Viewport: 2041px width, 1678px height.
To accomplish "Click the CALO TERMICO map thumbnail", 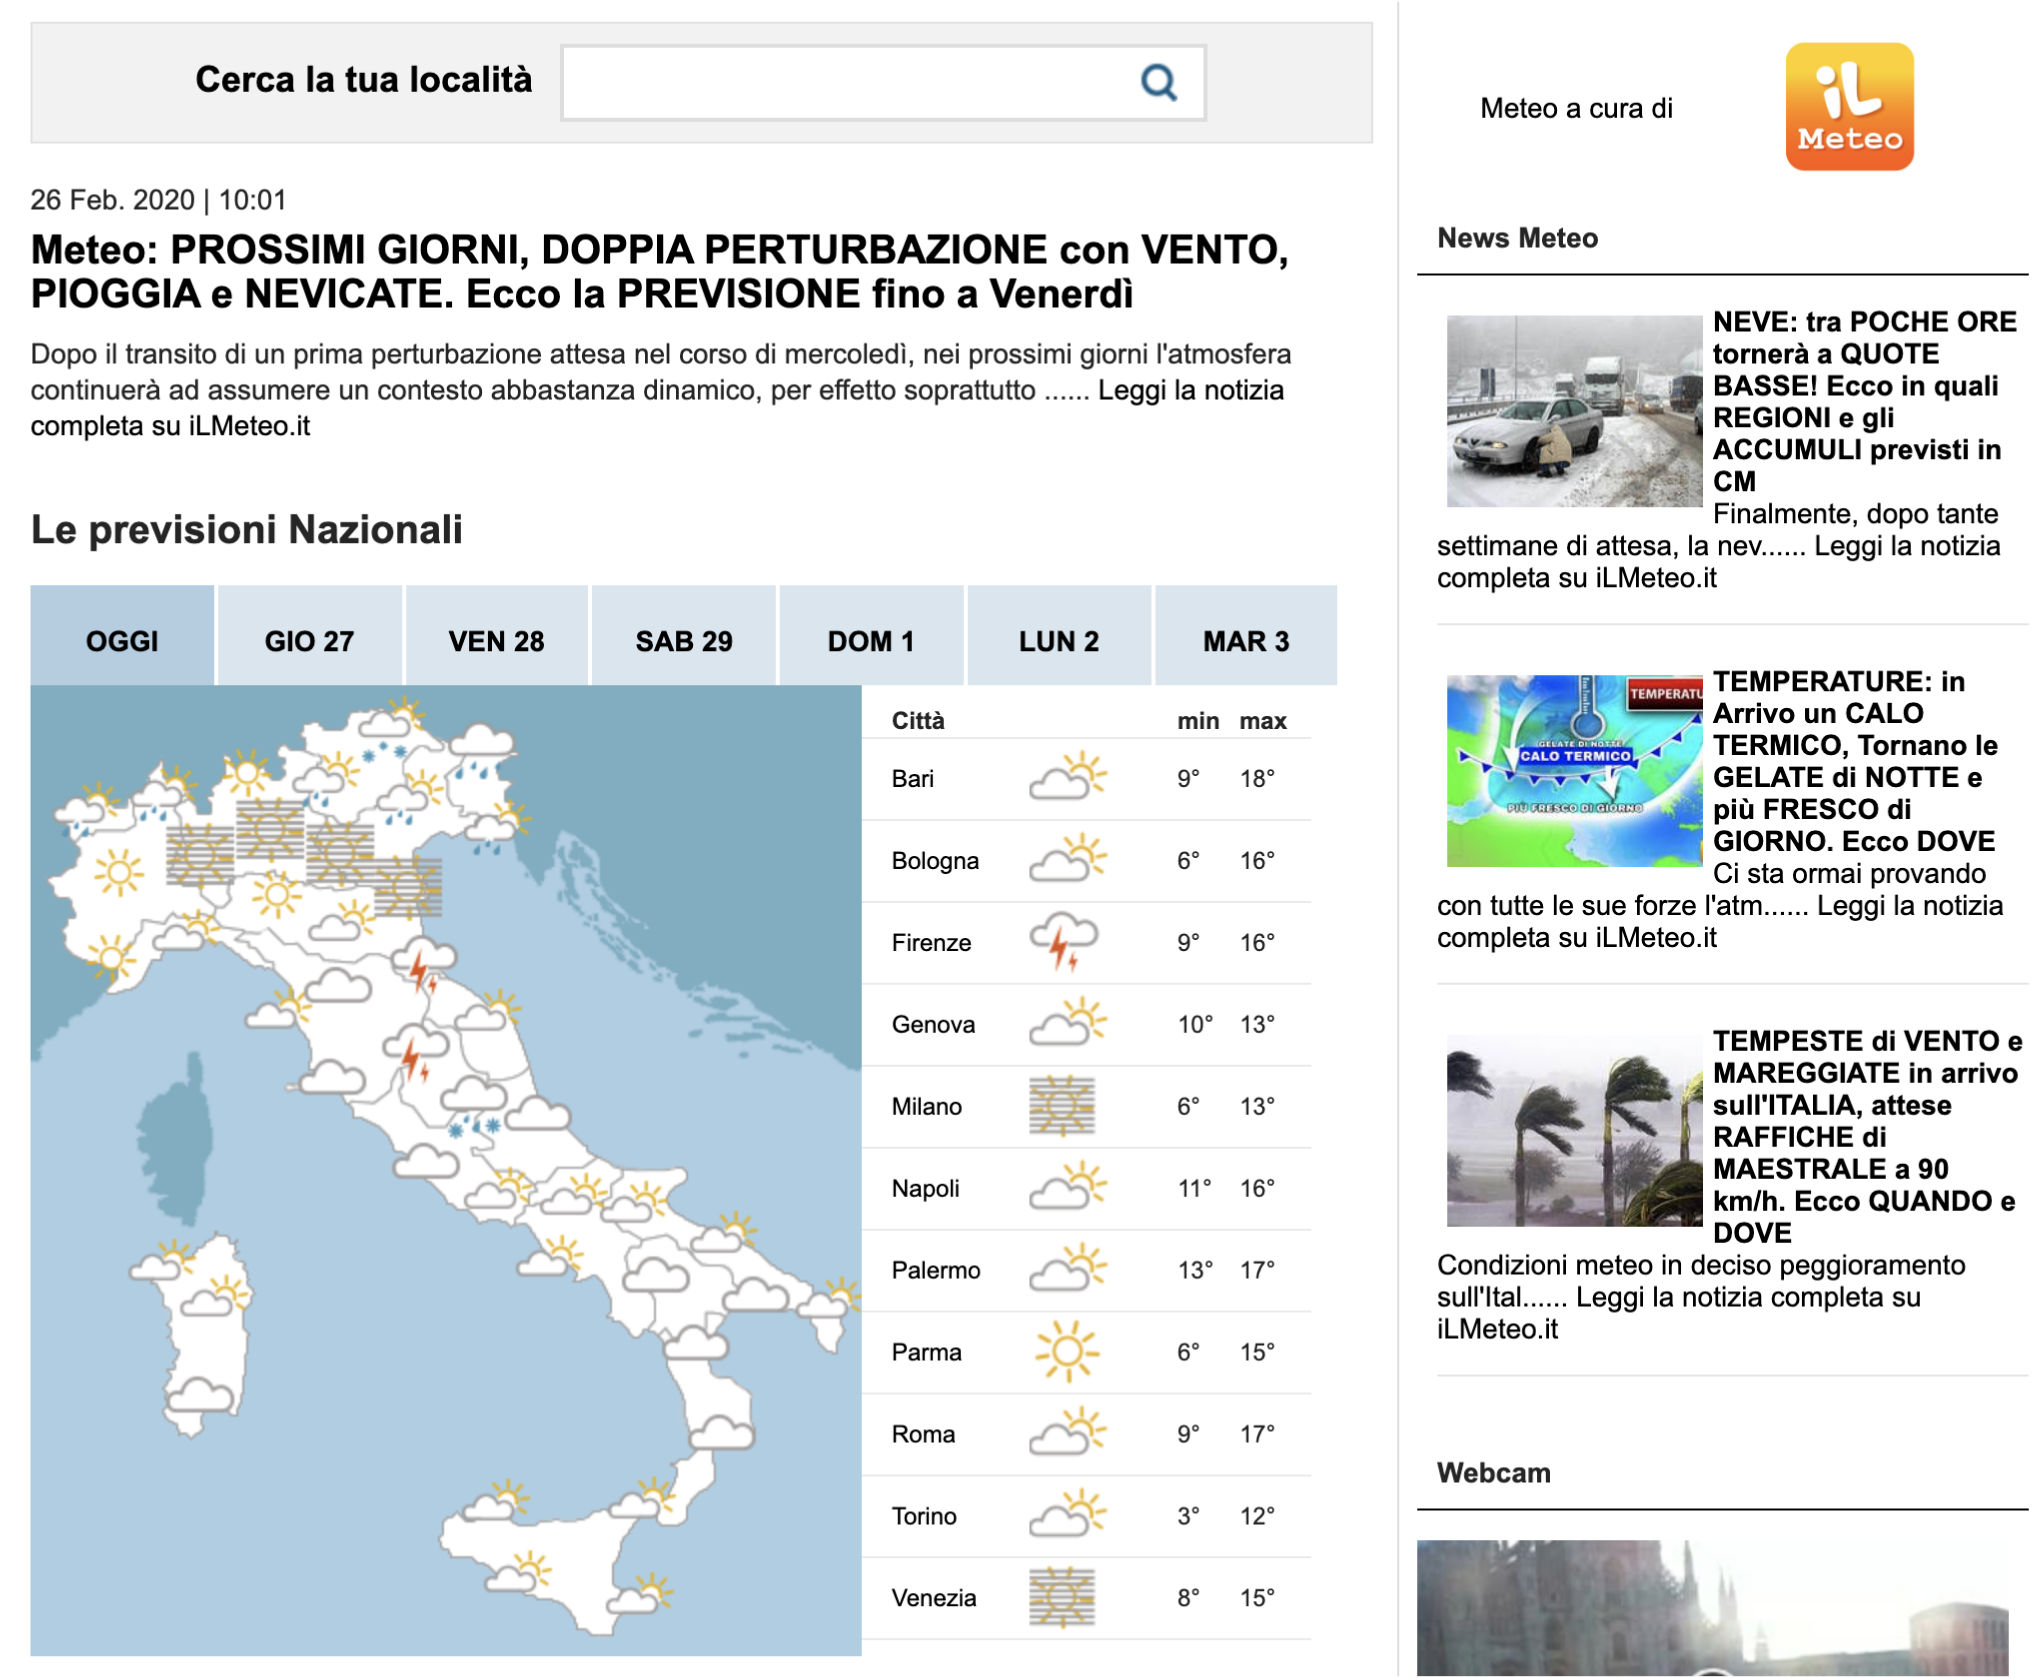I will click(x=1573, y=770).
